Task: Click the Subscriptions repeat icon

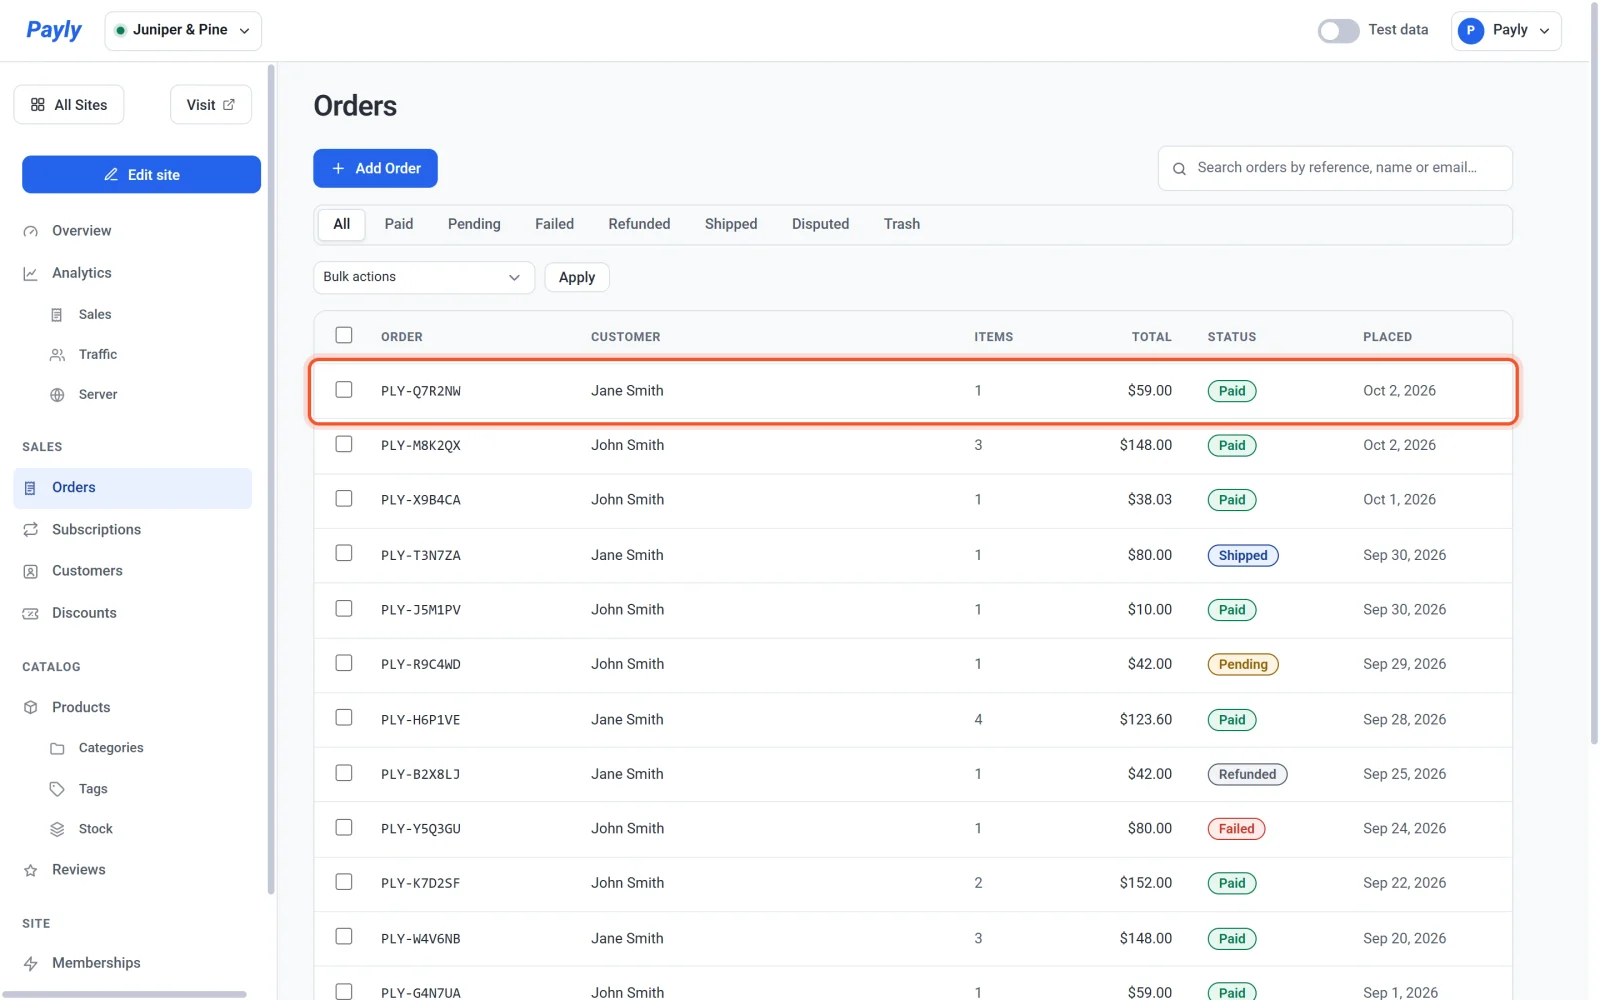Action: (x=31, y=530)
